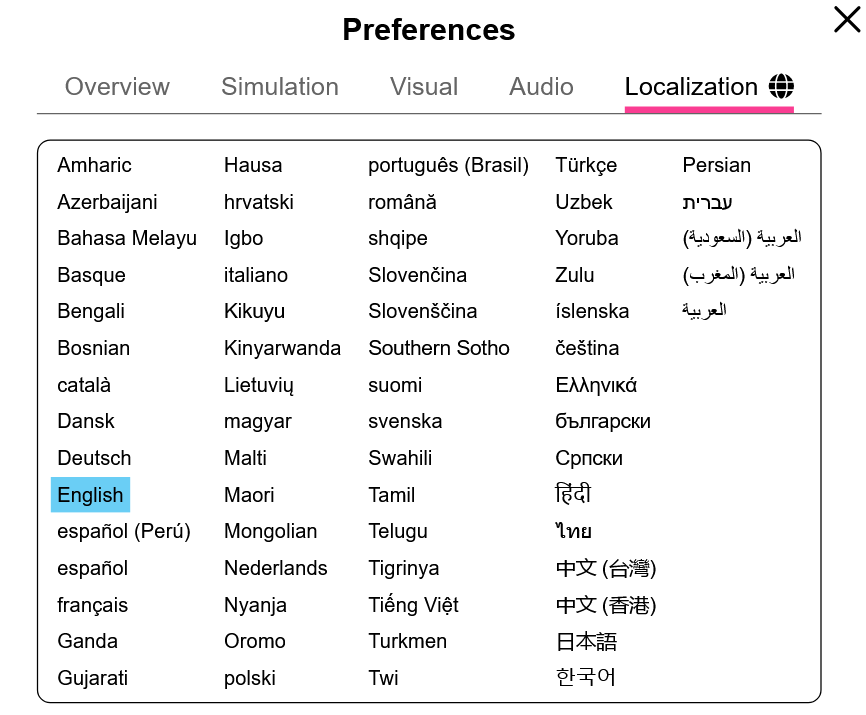Select Deutsch as the language

coord(94,458)
